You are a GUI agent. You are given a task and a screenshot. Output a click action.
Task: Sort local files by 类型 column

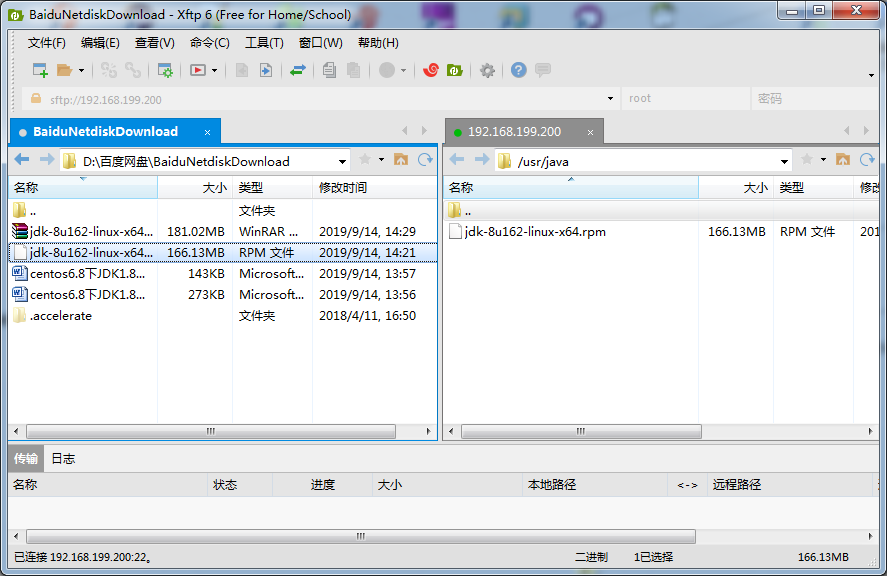pyautogui.click(x=273, y=187)
